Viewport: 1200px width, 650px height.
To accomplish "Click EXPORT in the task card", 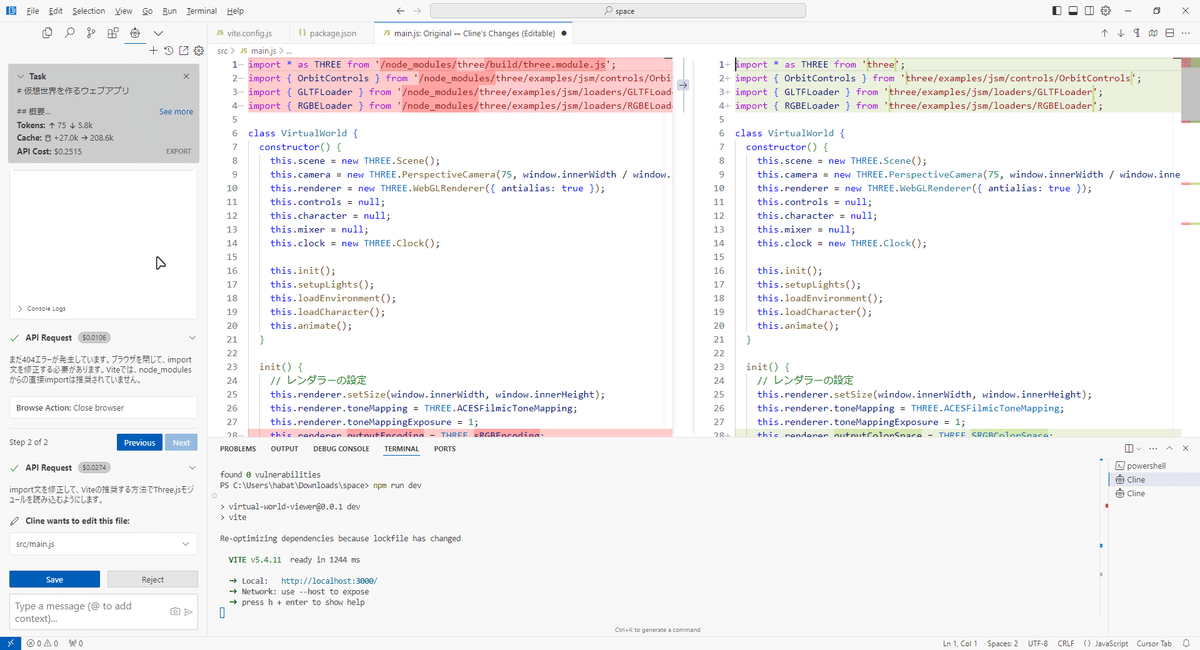I will tap(178, 152).
